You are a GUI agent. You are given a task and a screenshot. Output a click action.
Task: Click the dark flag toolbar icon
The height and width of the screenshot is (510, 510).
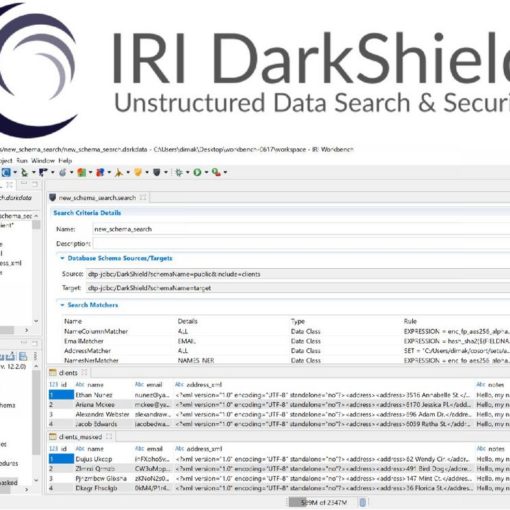(43, 172)
